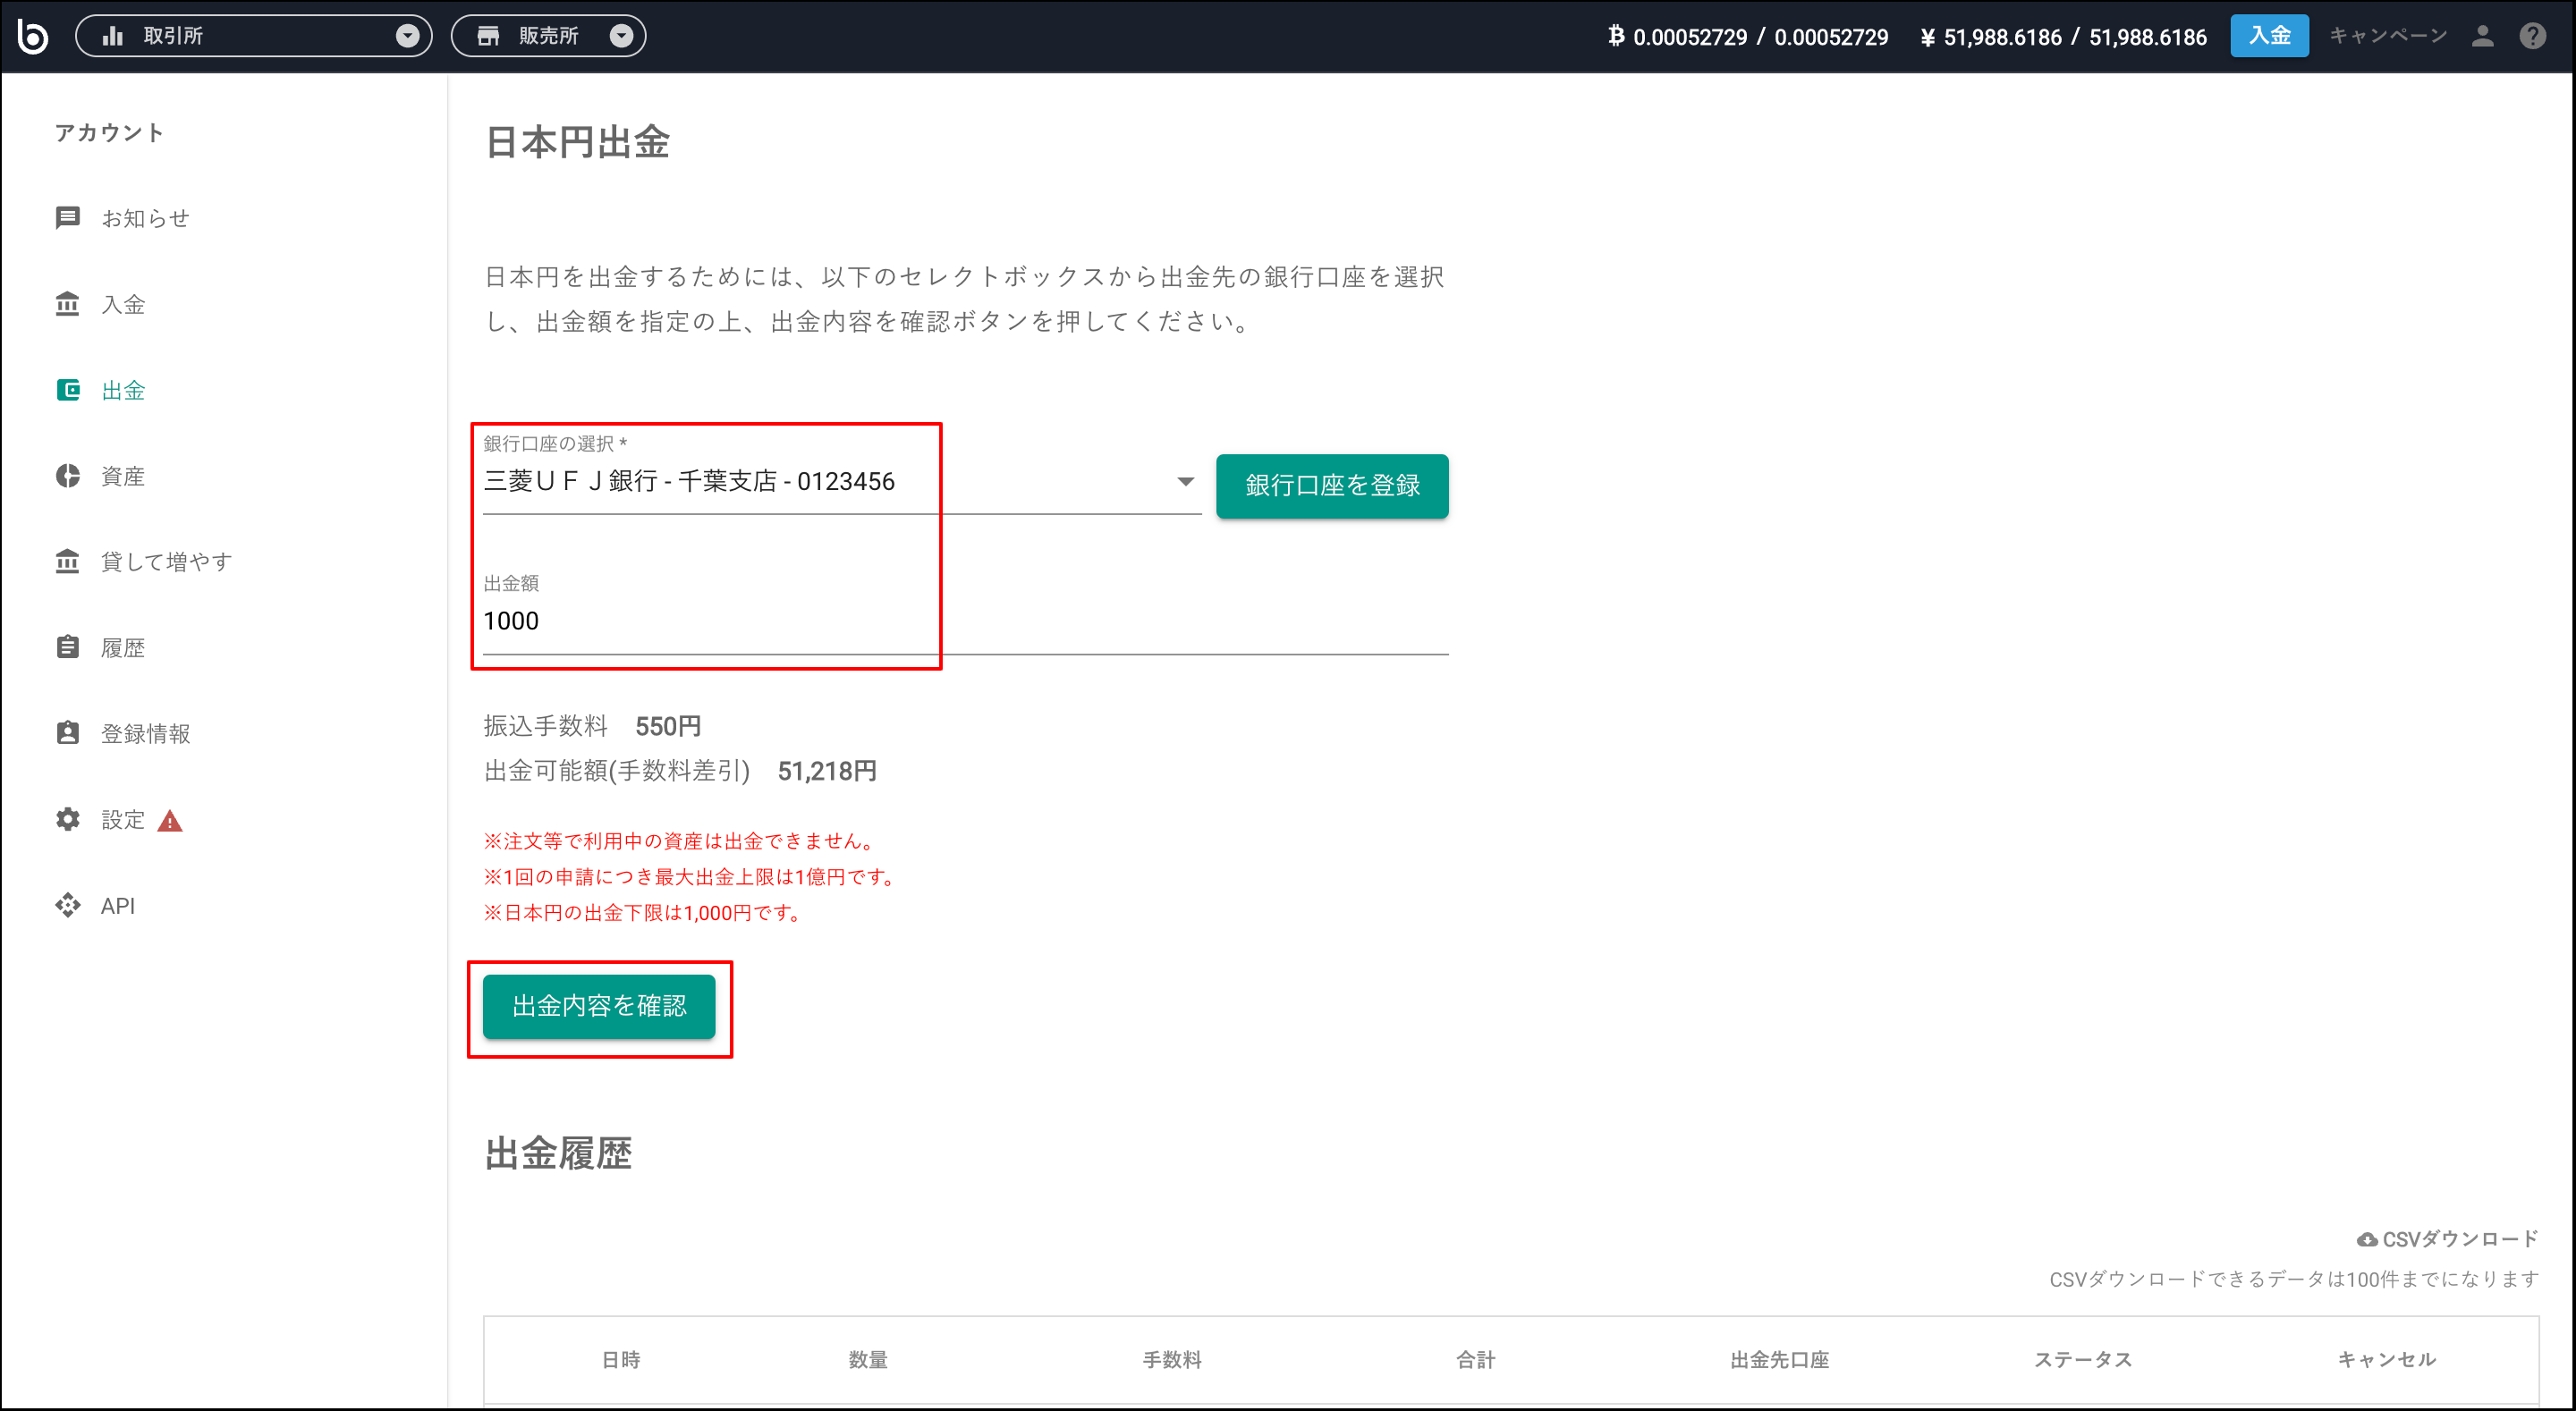Click the アカウント sidebar heading
The width and height of the screenshot is (2576, 1411).
click(109, 133)
